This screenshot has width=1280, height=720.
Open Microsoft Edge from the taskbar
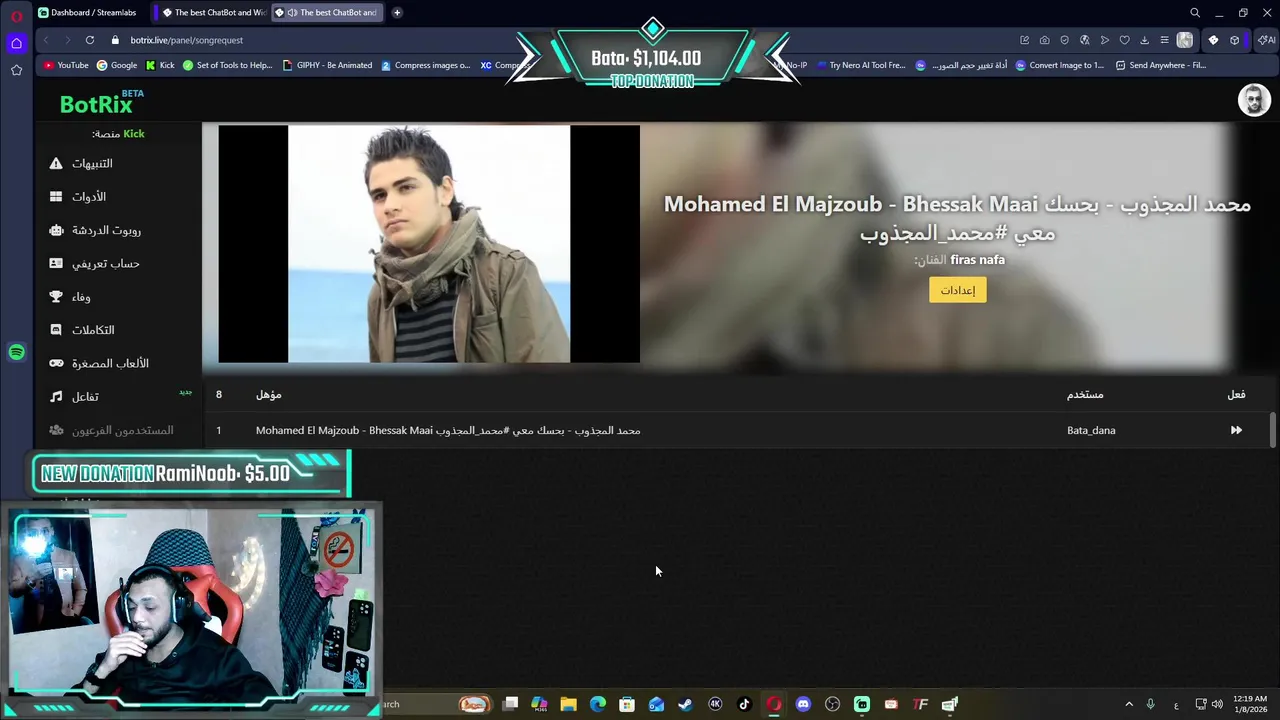coord(598,704)
